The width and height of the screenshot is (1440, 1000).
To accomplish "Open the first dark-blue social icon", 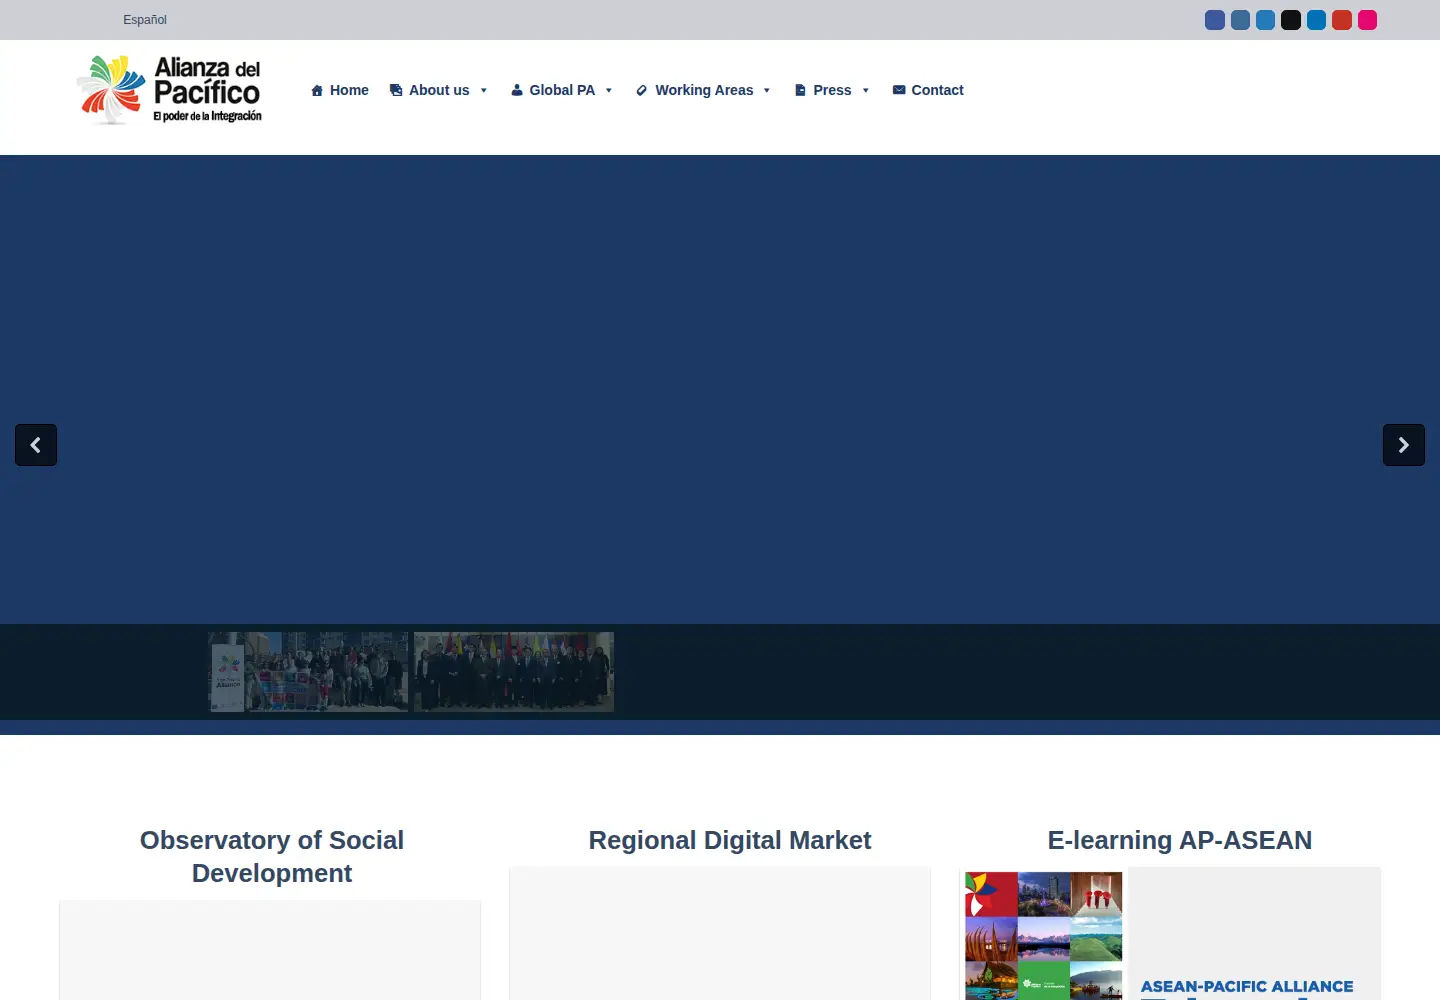I will coord(1215,20).
